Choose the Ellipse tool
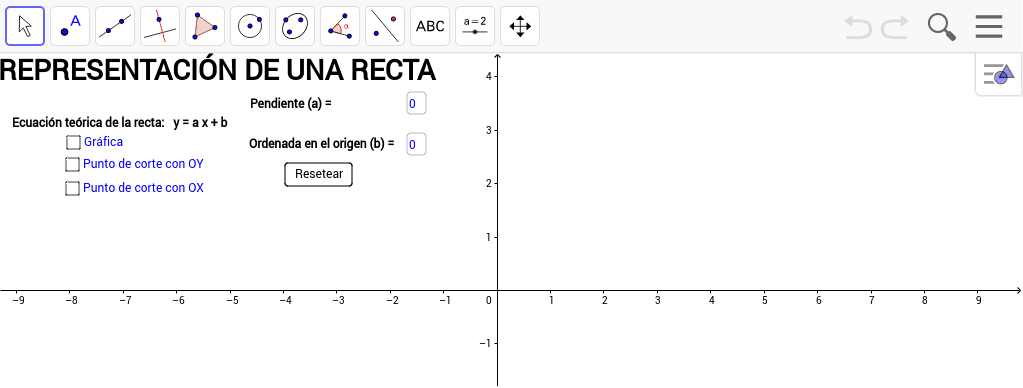 point(295,26)
